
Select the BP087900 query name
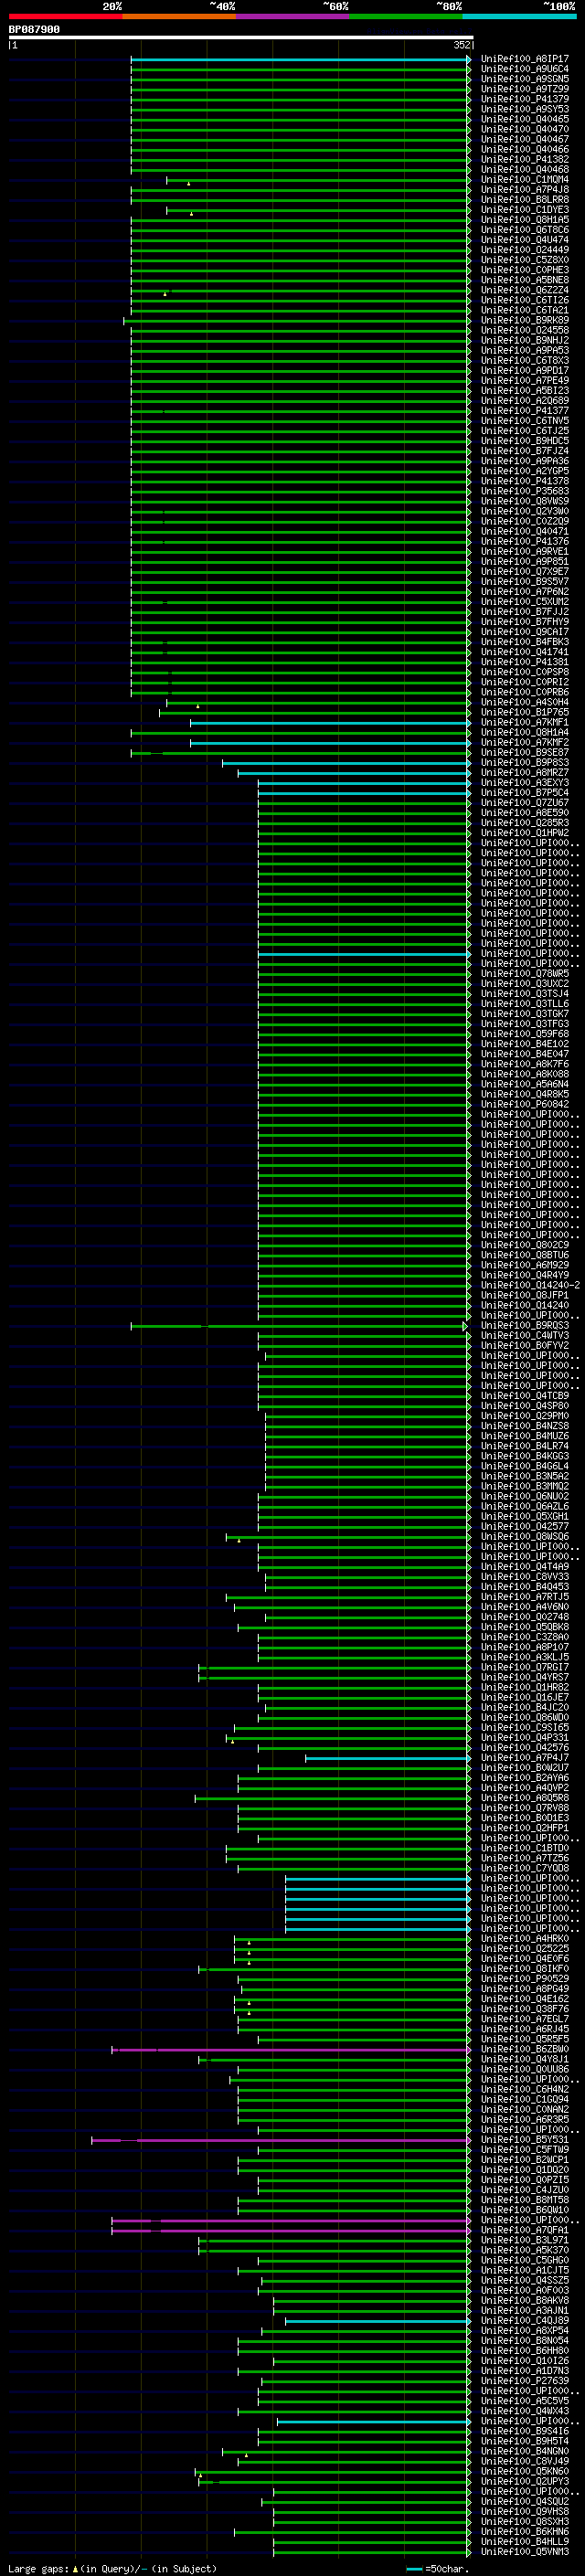coord(34,30)
